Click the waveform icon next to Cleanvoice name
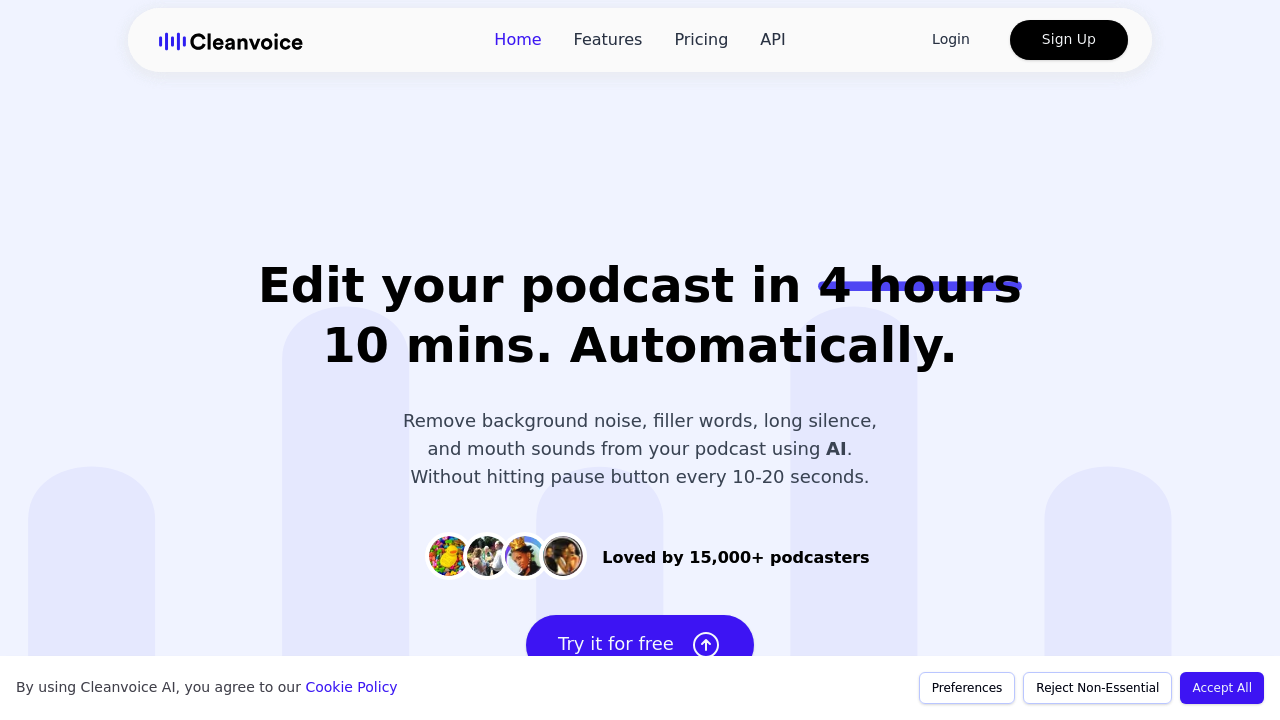Viewport: 1280px width, 720px height. pos(170,40)
